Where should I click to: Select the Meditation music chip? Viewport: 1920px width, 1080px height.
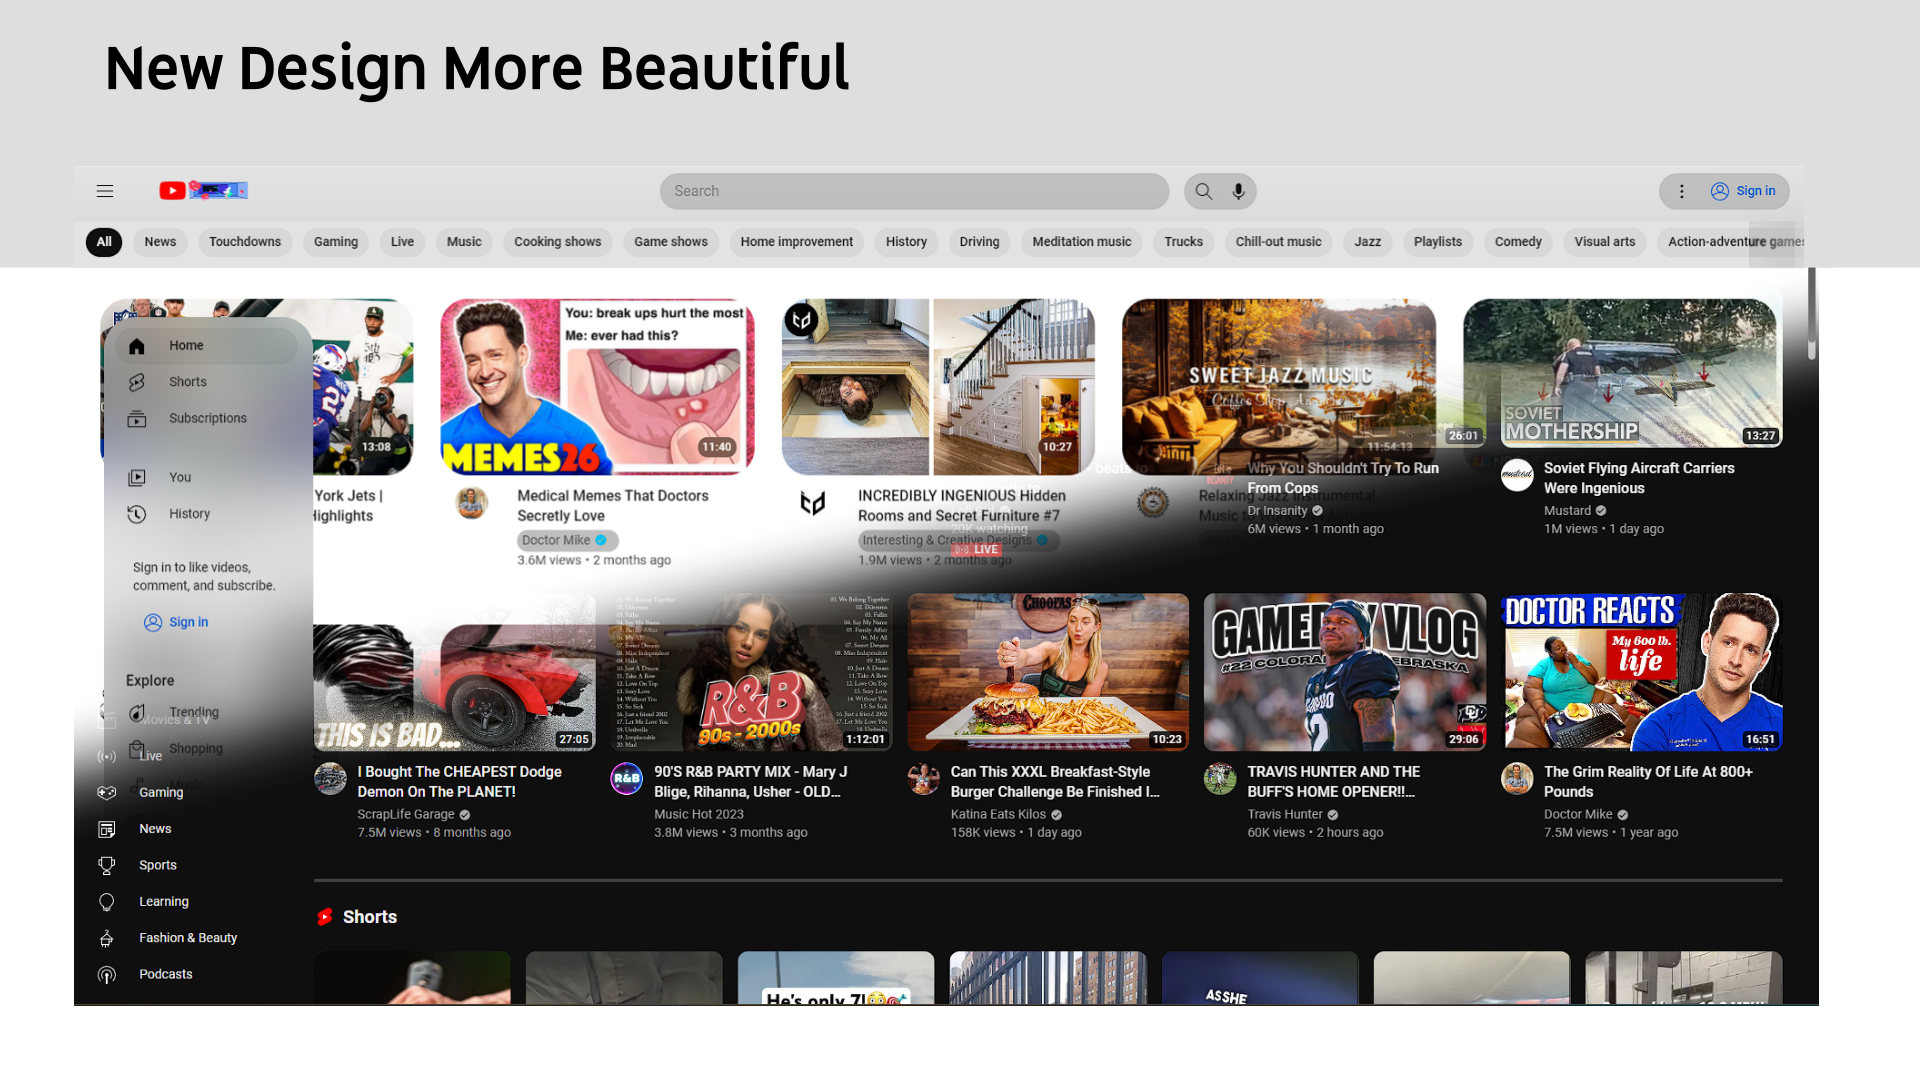click(1081, 242)
